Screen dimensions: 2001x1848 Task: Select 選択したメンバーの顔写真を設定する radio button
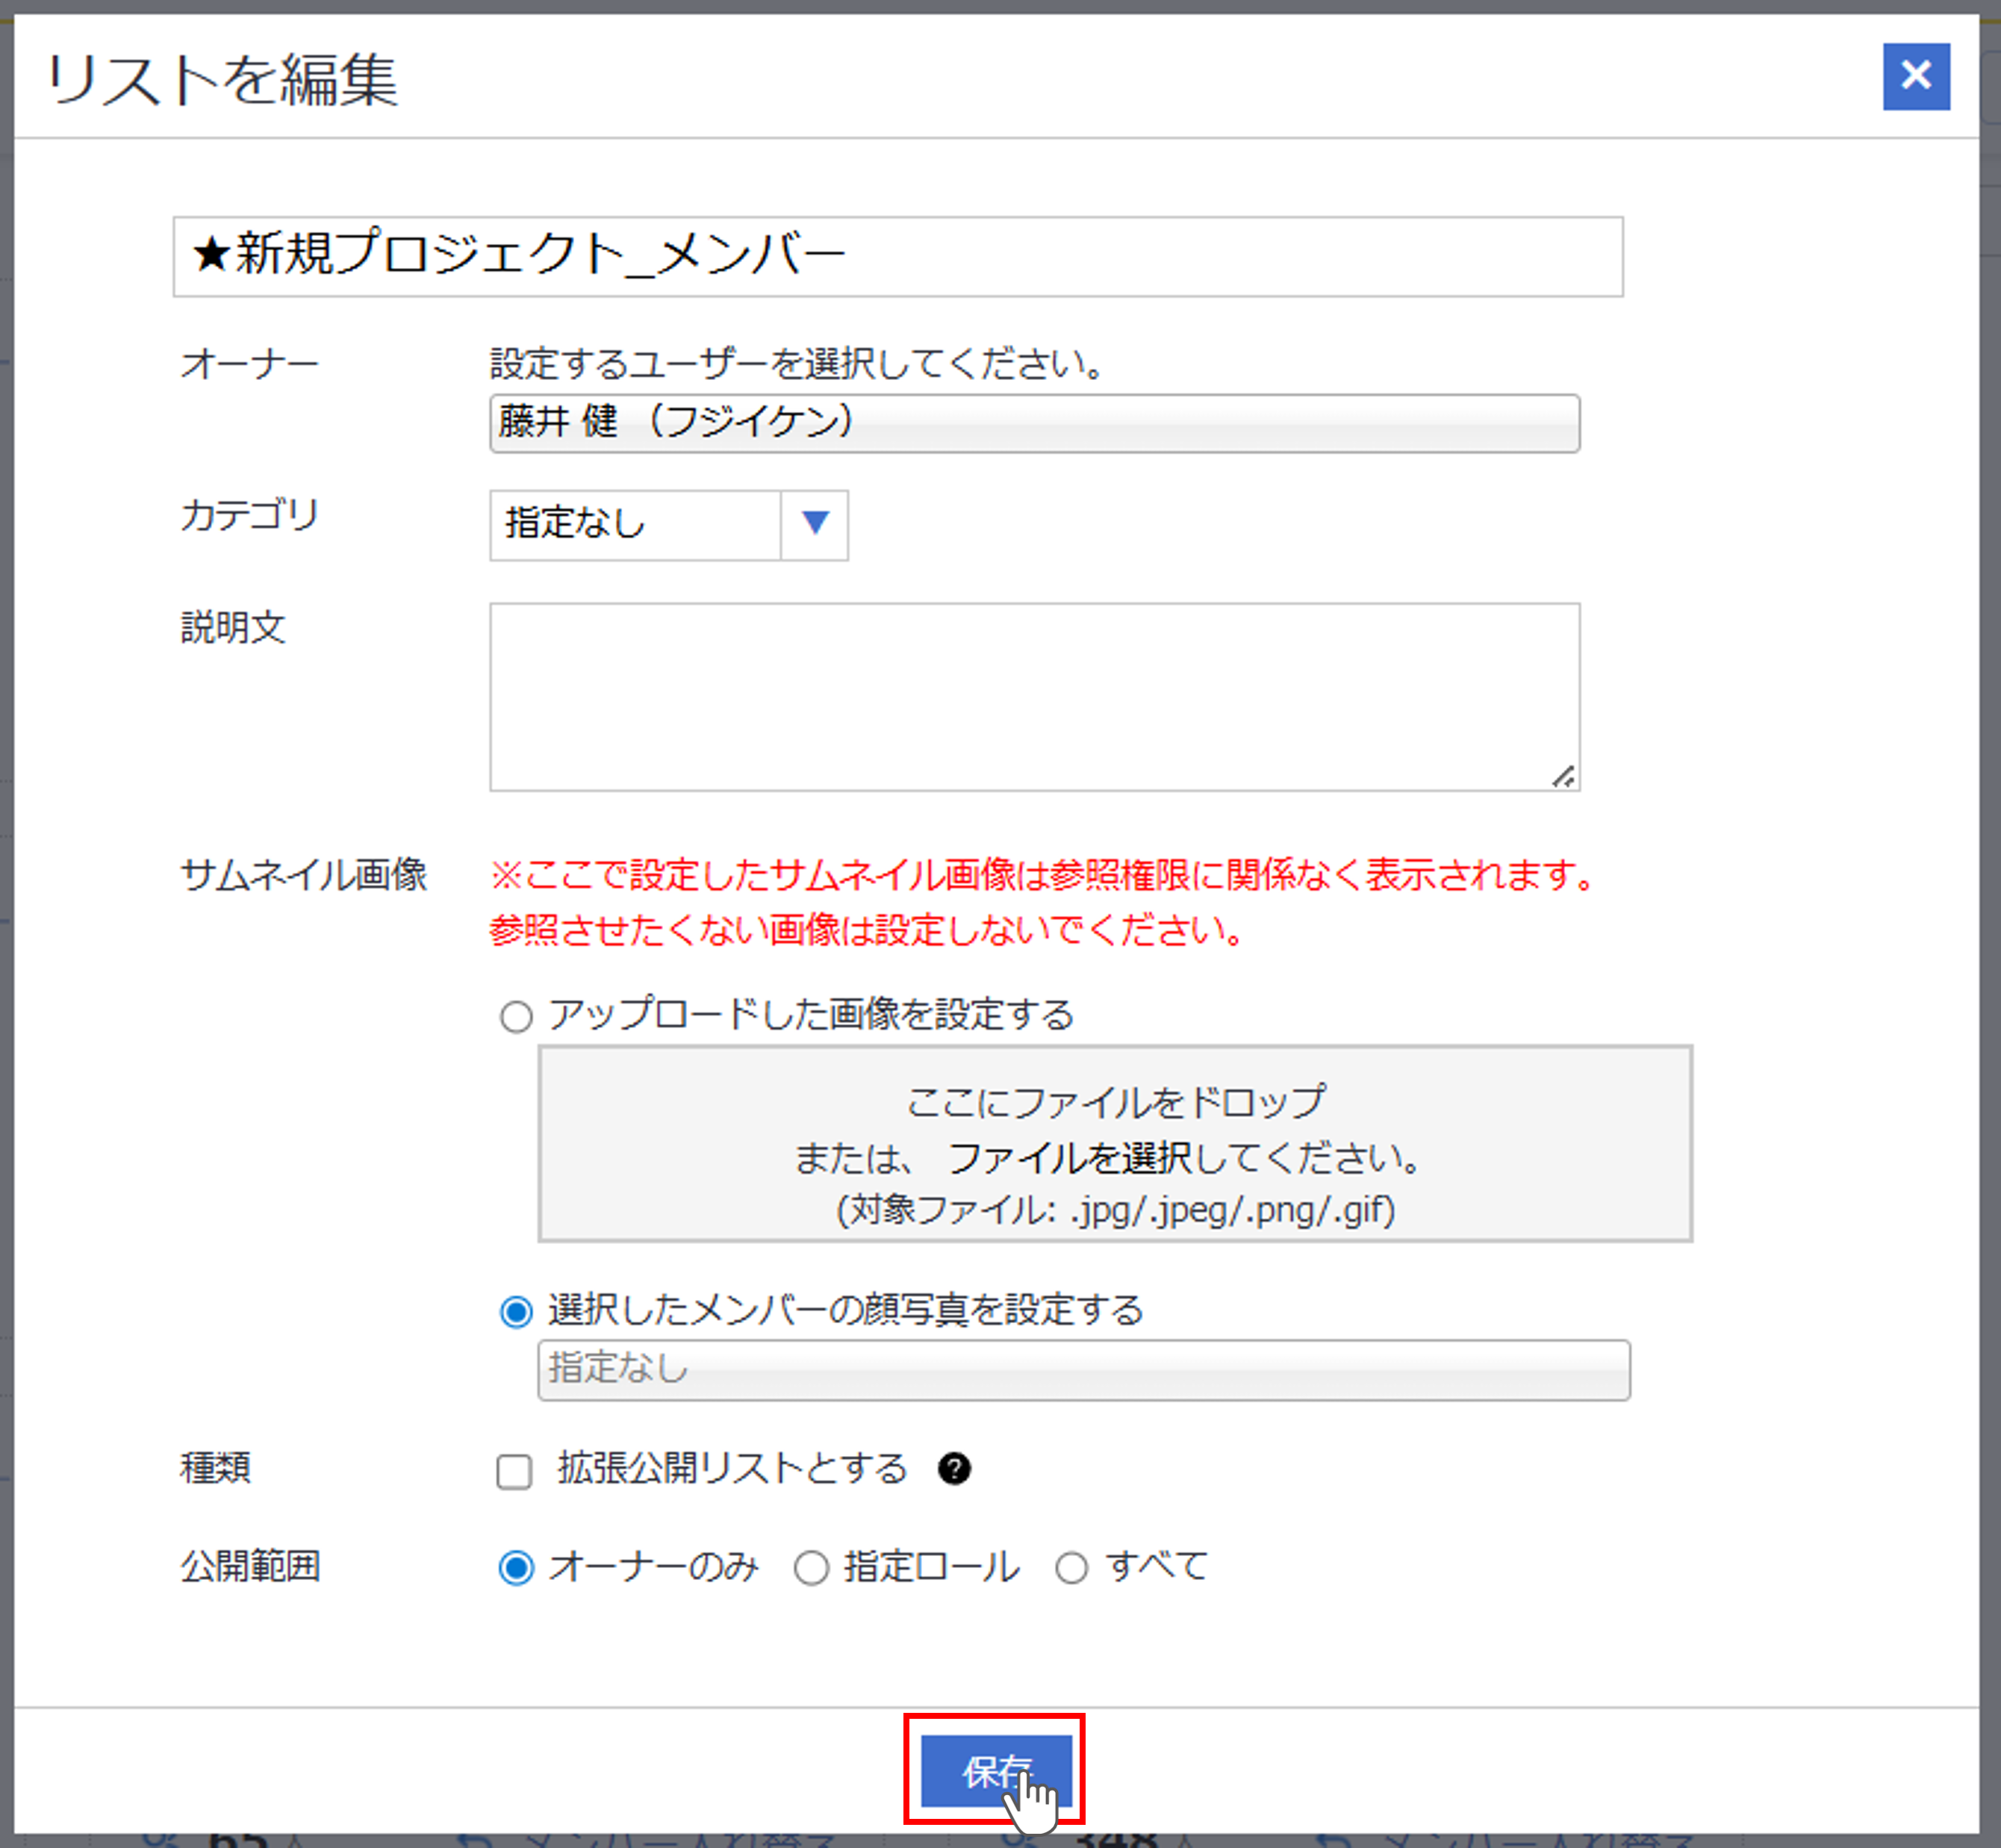[x=516, y=1311]
